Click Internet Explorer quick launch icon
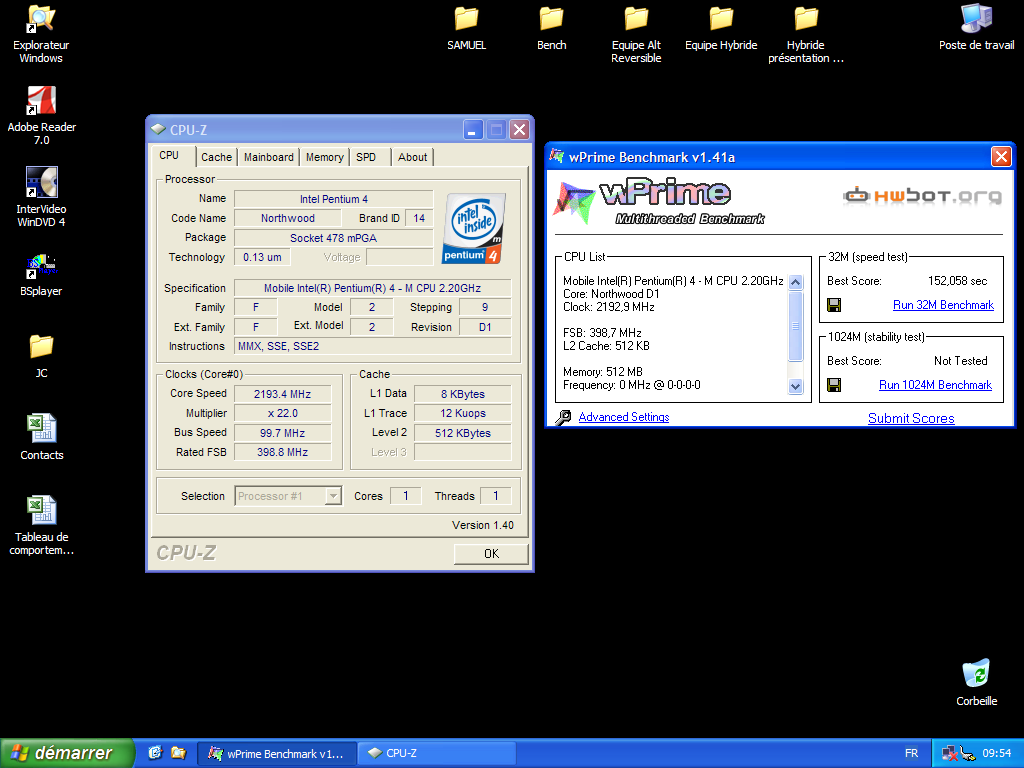 (x=155, y=752)
